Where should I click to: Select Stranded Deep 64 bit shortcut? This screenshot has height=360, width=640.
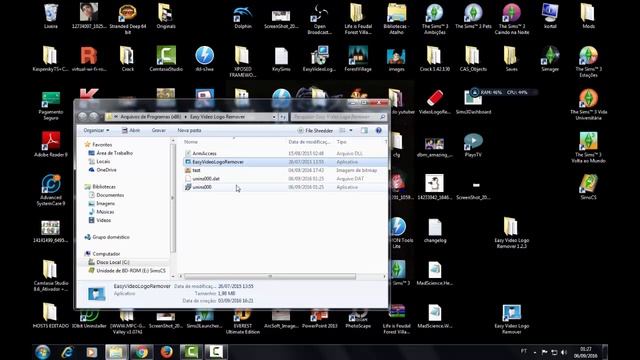[x=128, y=19]
